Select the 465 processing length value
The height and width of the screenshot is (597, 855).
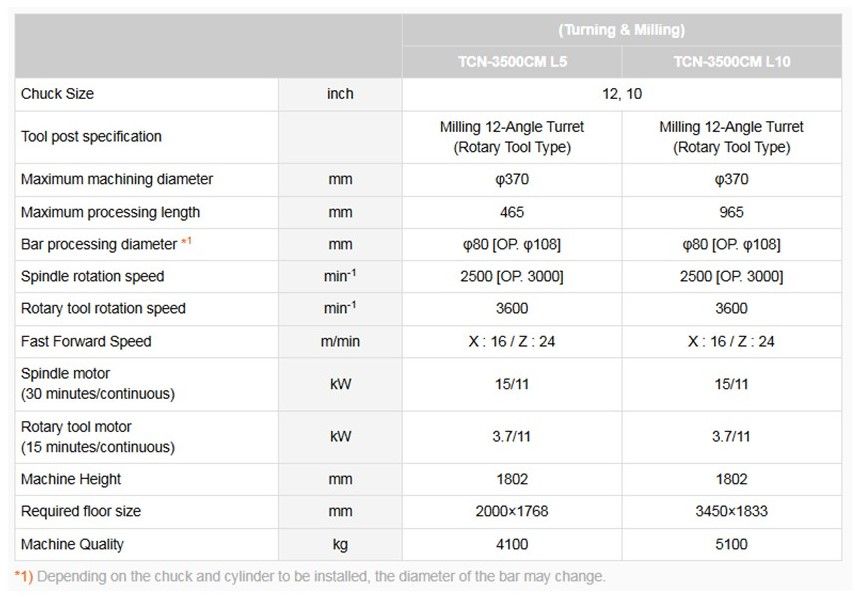511,212
